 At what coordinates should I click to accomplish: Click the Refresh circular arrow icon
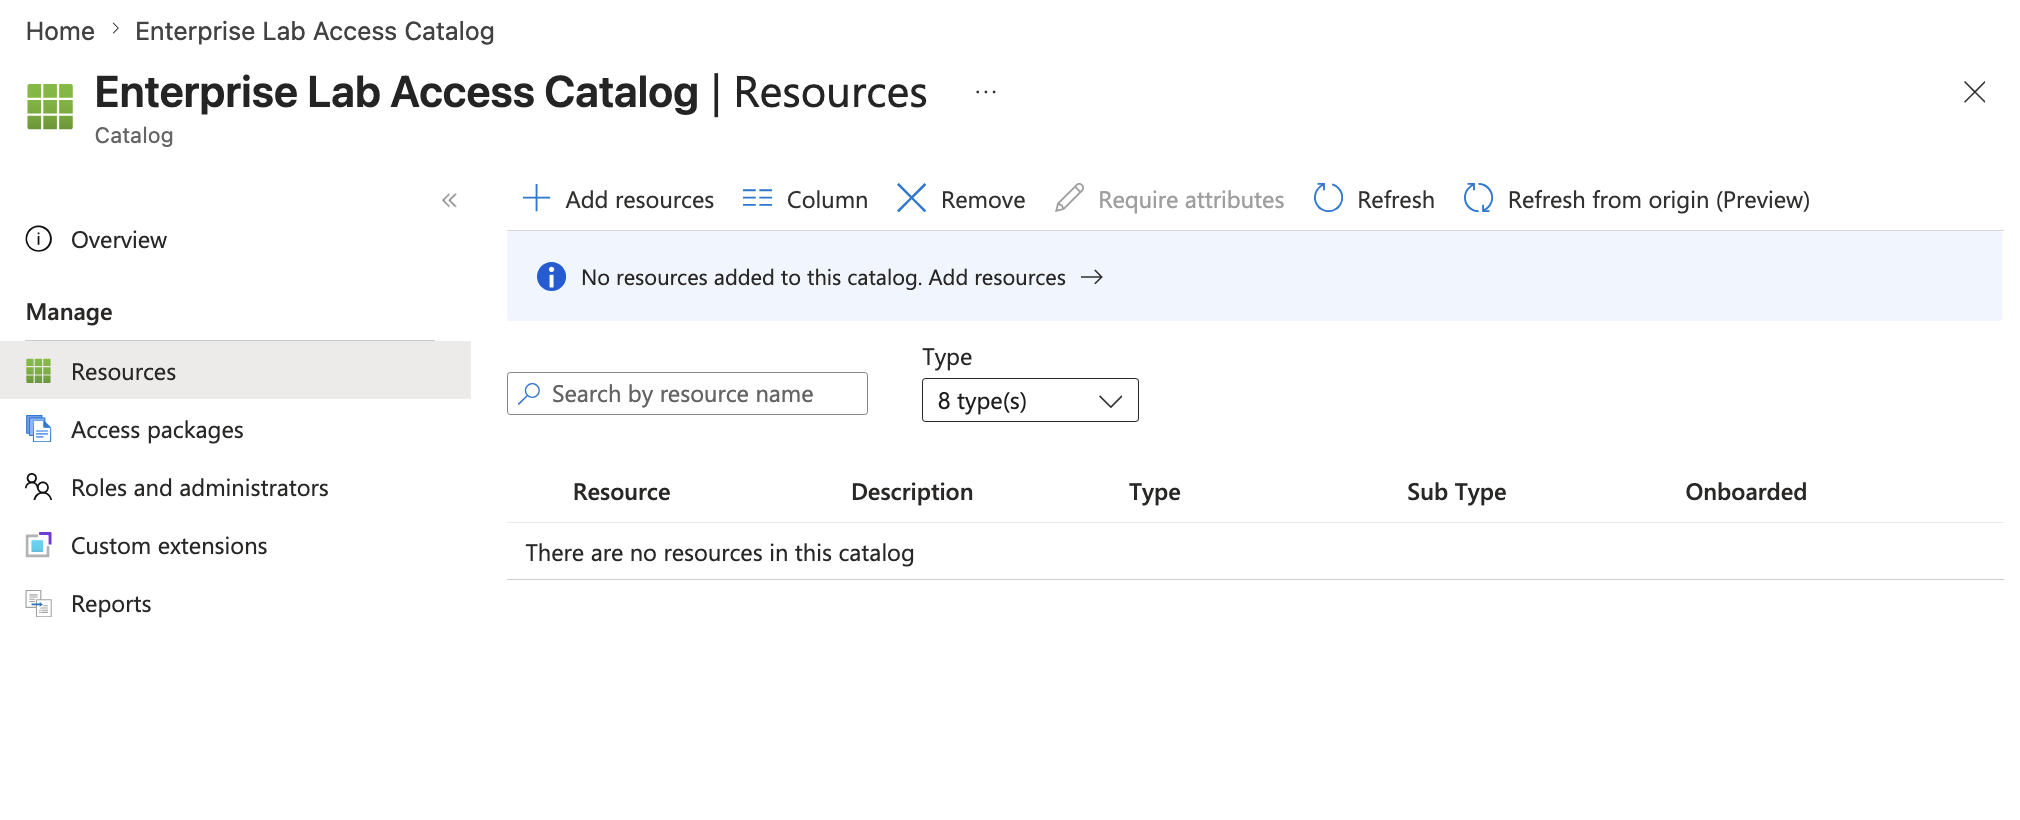(x=1328, y=198)
